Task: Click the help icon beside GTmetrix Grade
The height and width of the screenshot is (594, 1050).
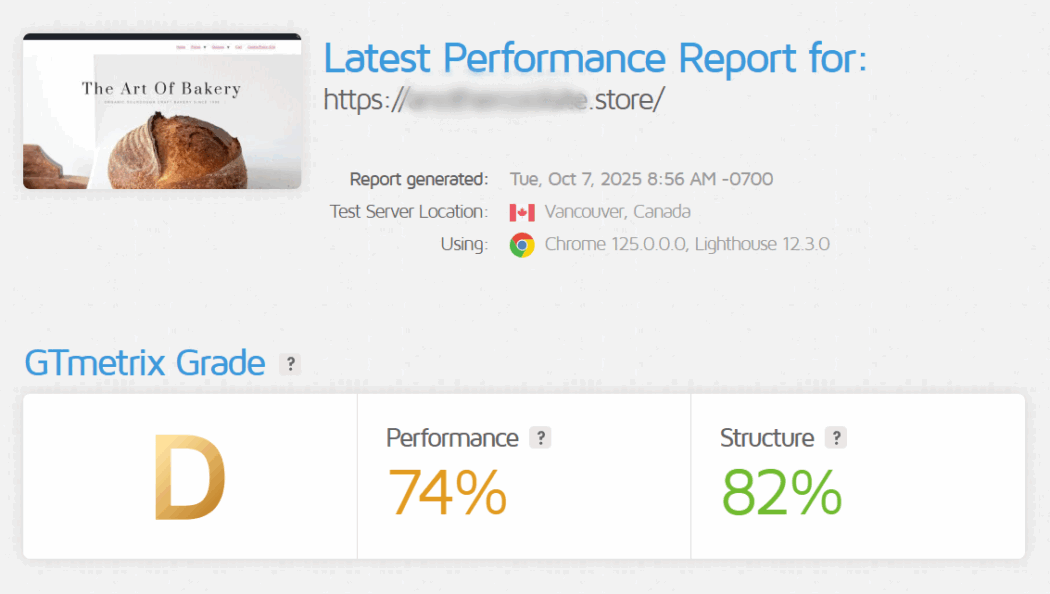Action: 290,364
